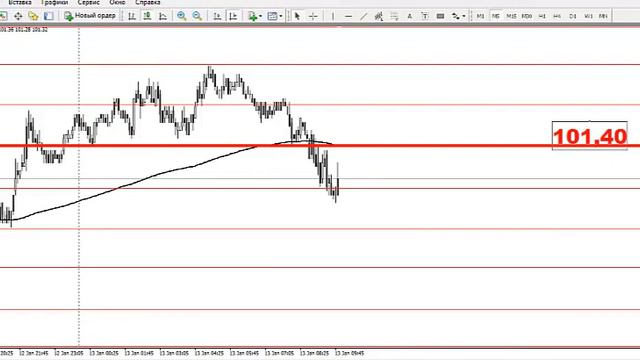This screenshot has width=640, height=360.
Task: Switch chart to bar chart view
Action: 132,16
